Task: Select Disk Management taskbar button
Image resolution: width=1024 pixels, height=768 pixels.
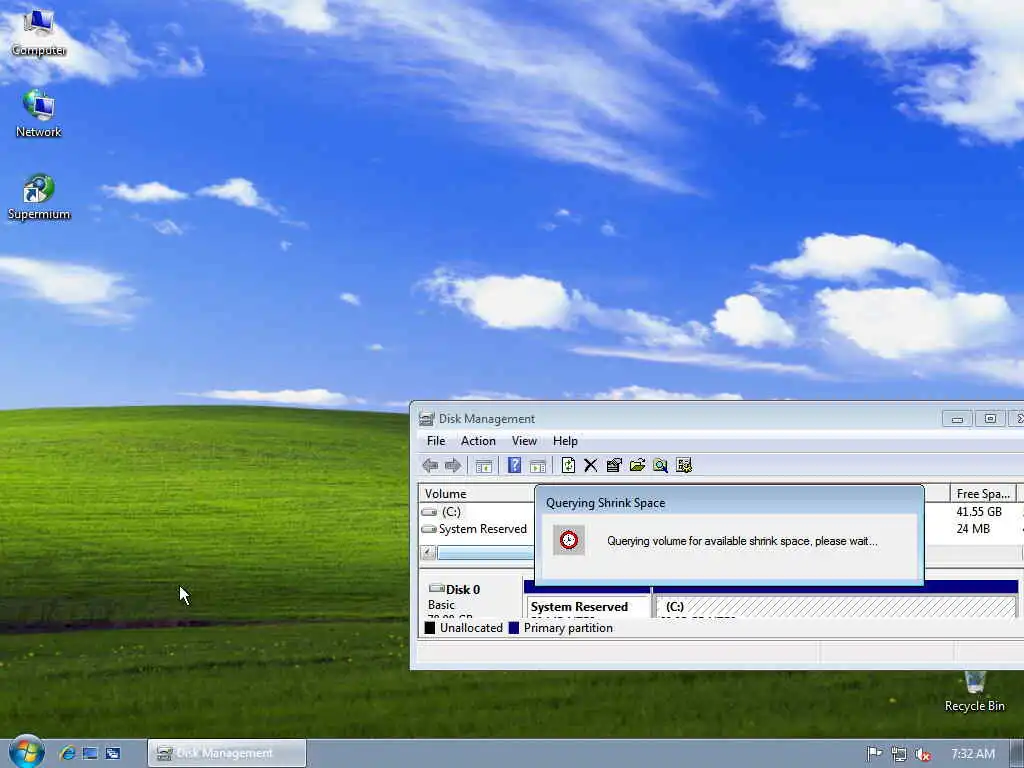Action: [x=227, y=753]
